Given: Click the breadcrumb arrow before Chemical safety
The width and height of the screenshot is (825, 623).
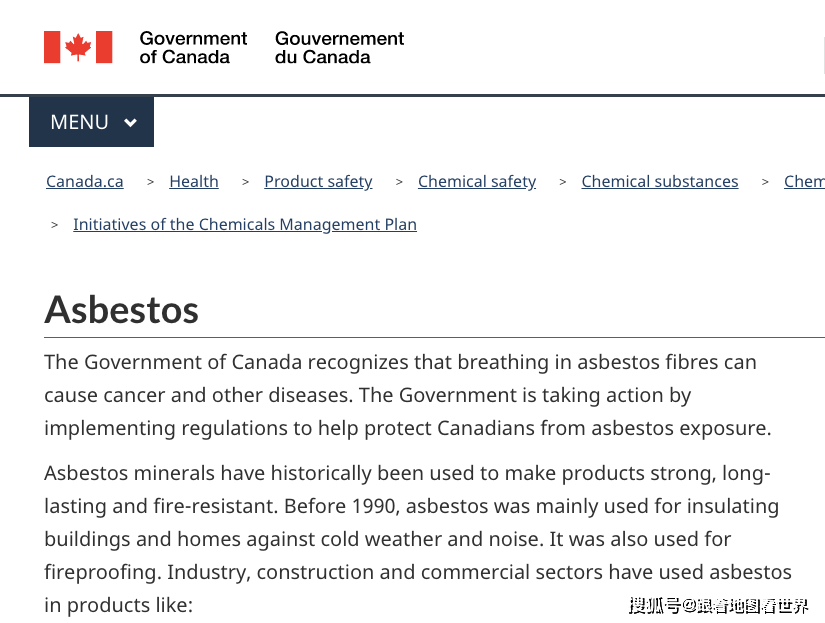Looking at the screenshot, I should pyautogui.click(x=399, y=182).
